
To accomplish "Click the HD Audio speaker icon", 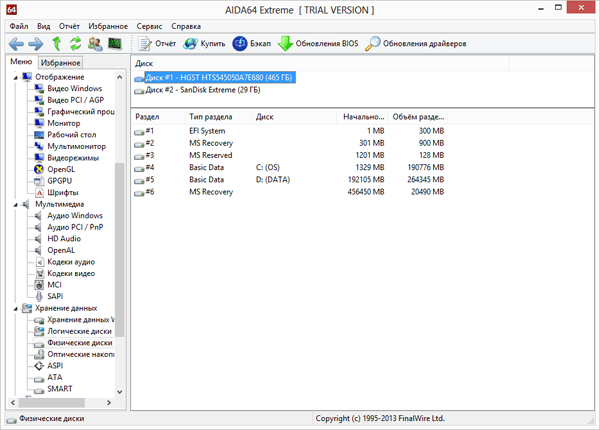I will 38,239.
